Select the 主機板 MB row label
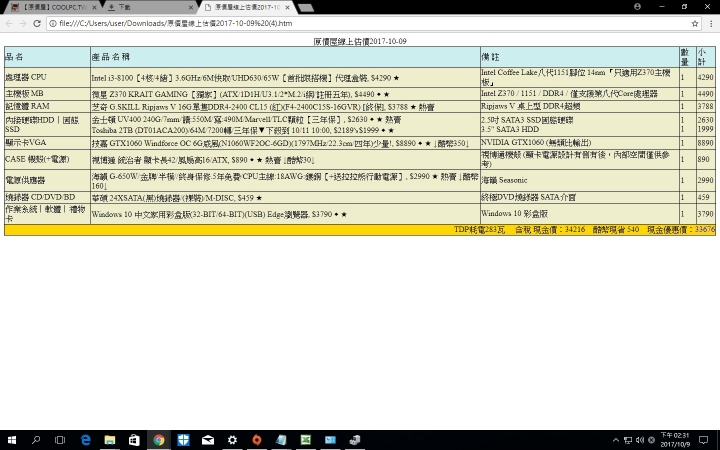The image size is (720, 450). tap(24, 94)
